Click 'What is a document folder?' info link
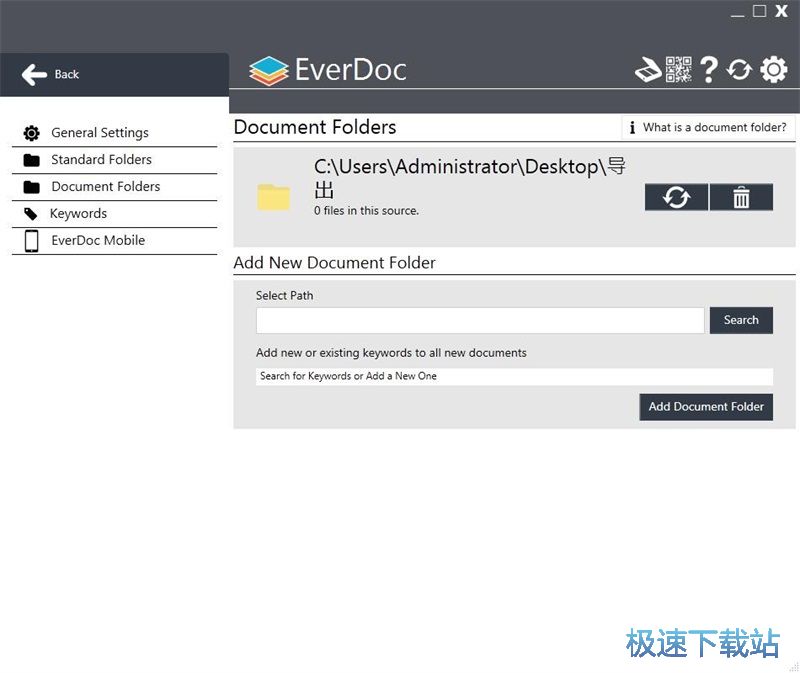 tap(708, 127)
